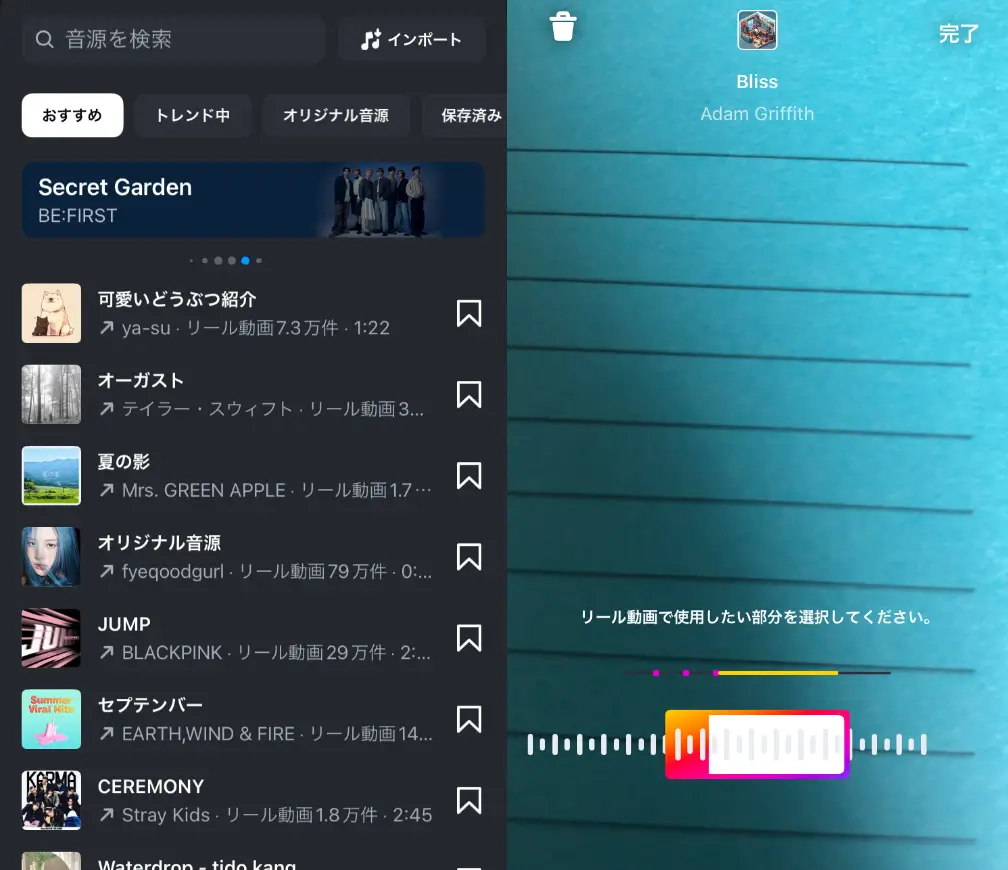Bookmark 可愛いどうぶつ紹介 by ya-su

click(468, 314)
